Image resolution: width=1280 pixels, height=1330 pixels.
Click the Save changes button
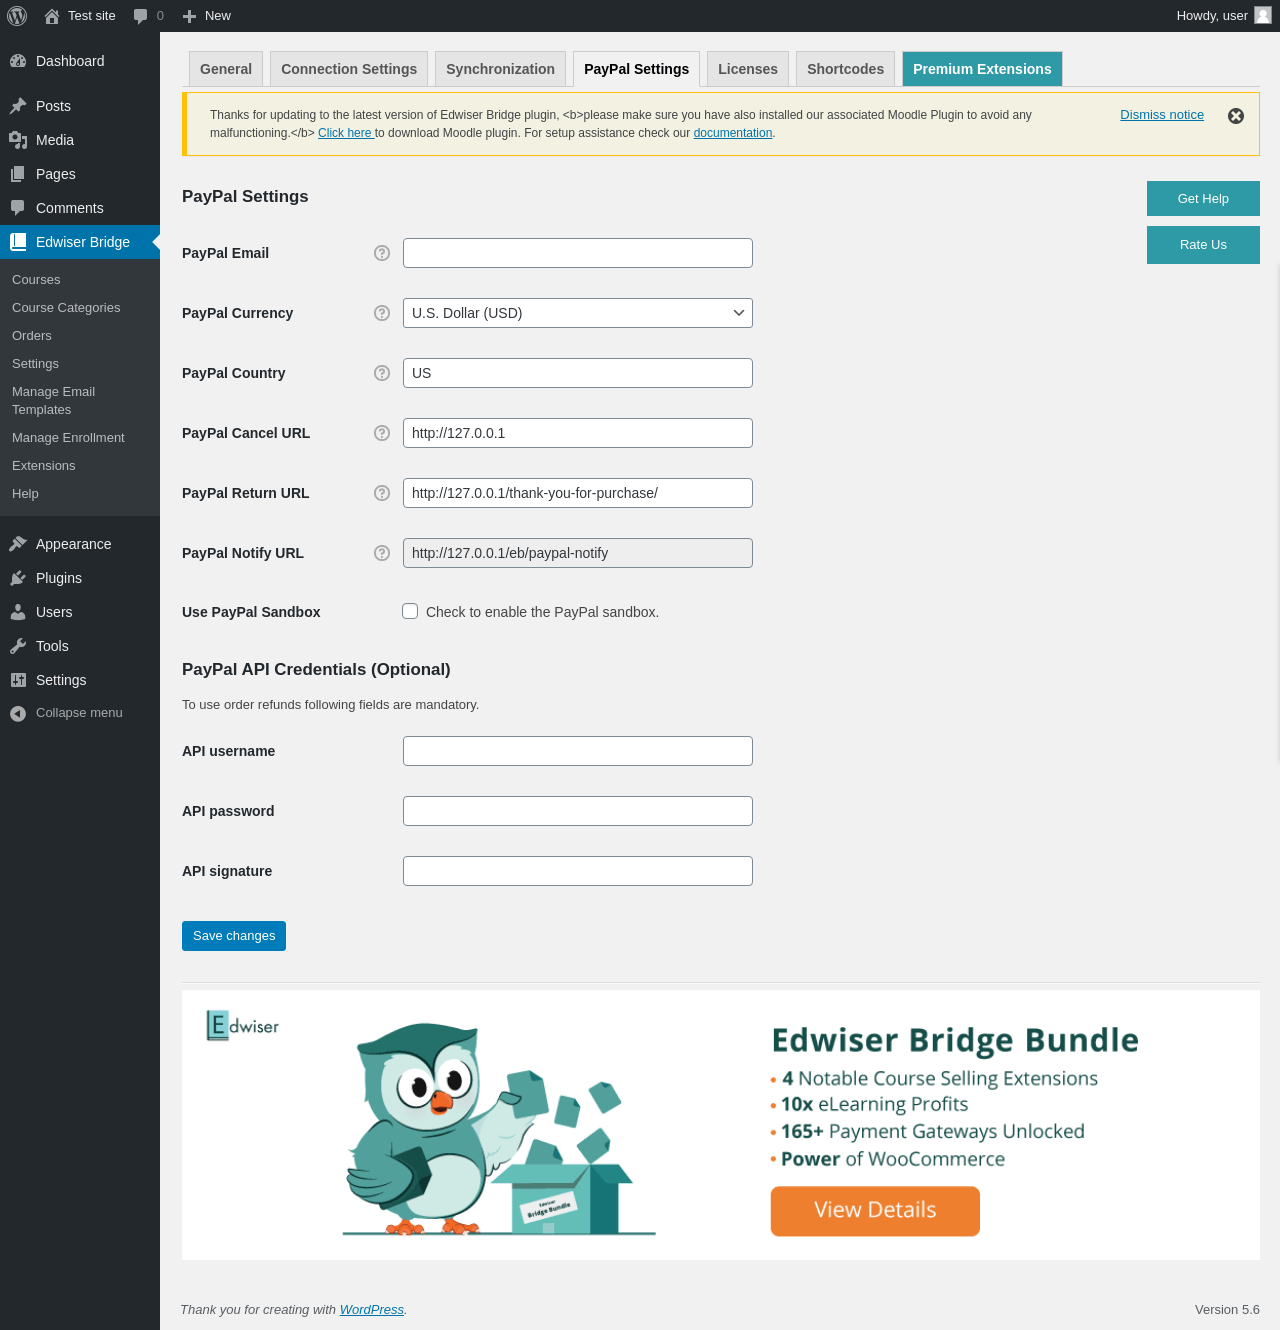(234, 936)
